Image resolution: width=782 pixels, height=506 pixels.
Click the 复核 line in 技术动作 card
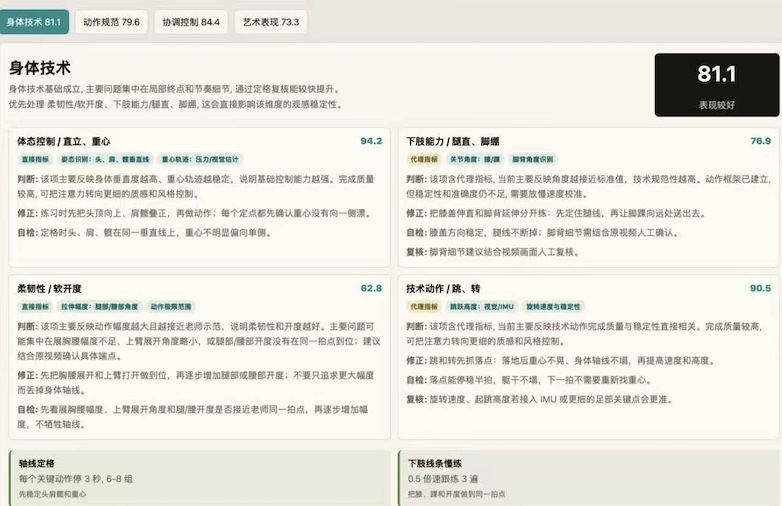[x=540, y=399]
